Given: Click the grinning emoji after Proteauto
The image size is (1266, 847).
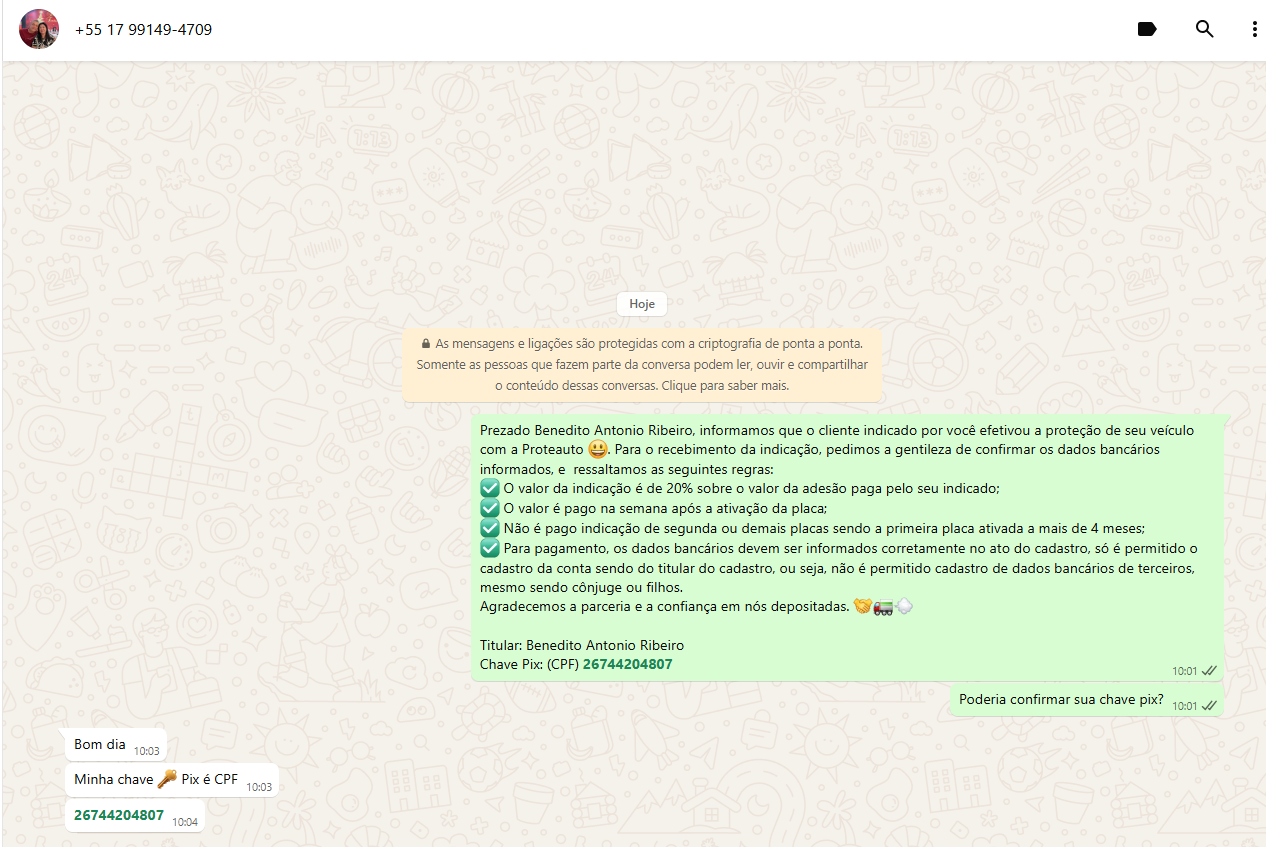Looking at the screenshot, I should pyautogui.click(x=597, y=449).
